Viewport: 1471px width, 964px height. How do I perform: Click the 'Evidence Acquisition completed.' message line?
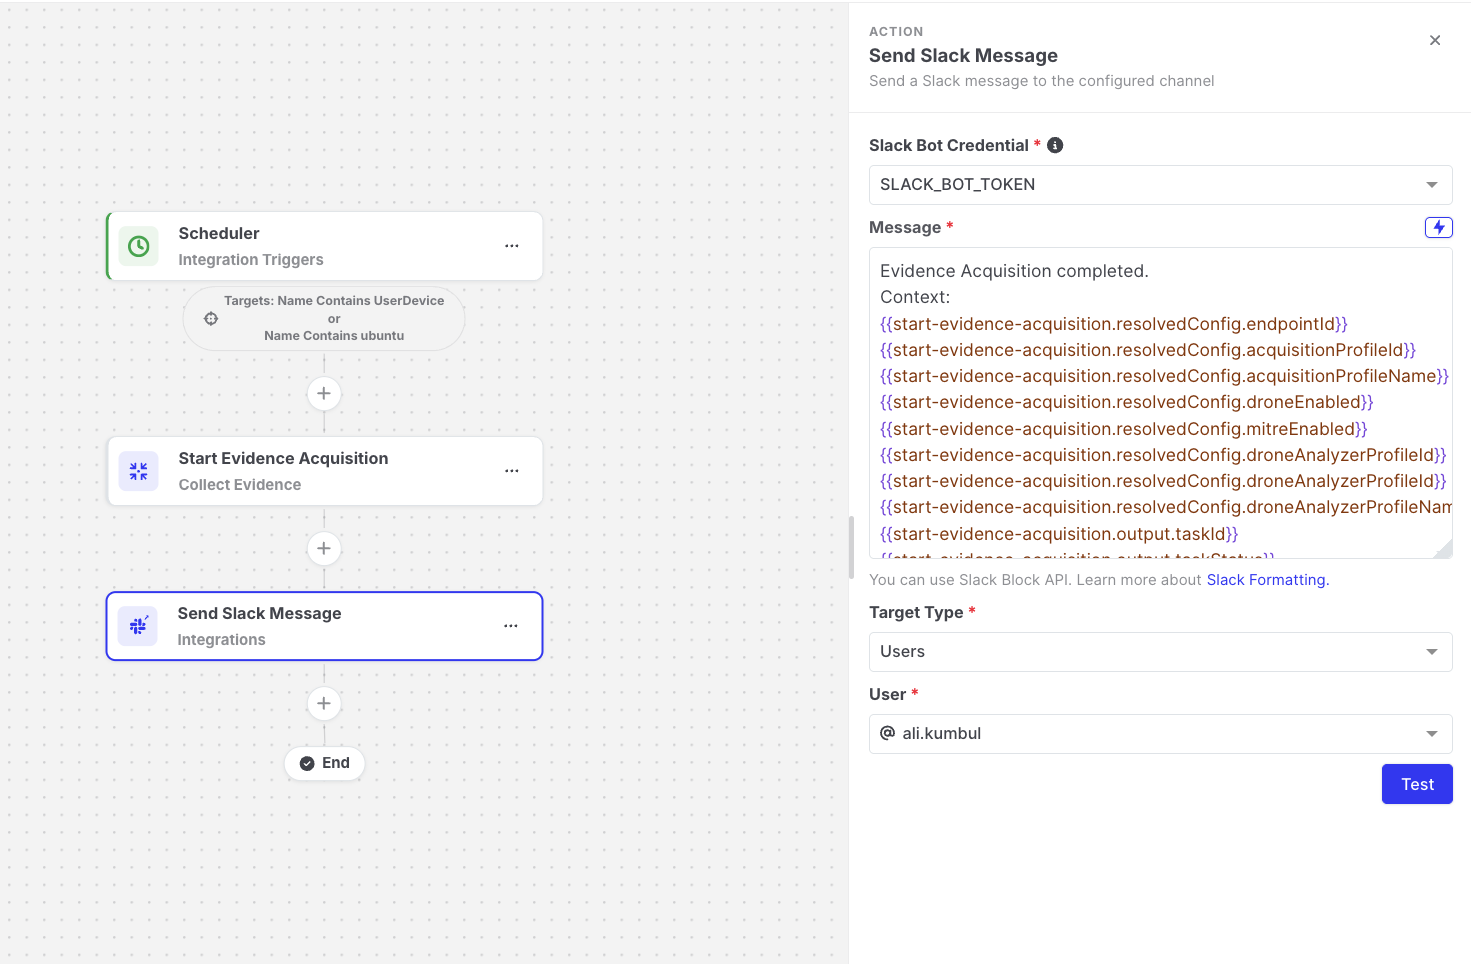(1014, 271)
